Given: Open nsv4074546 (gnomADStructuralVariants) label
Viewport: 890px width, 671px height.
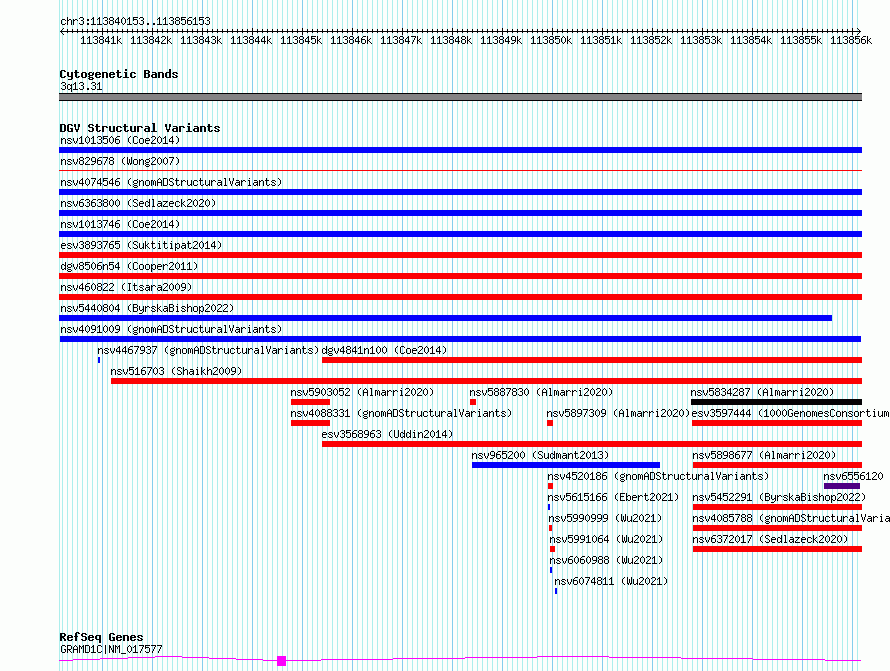Looking at the screenshot, I should (x=171, y=182).
